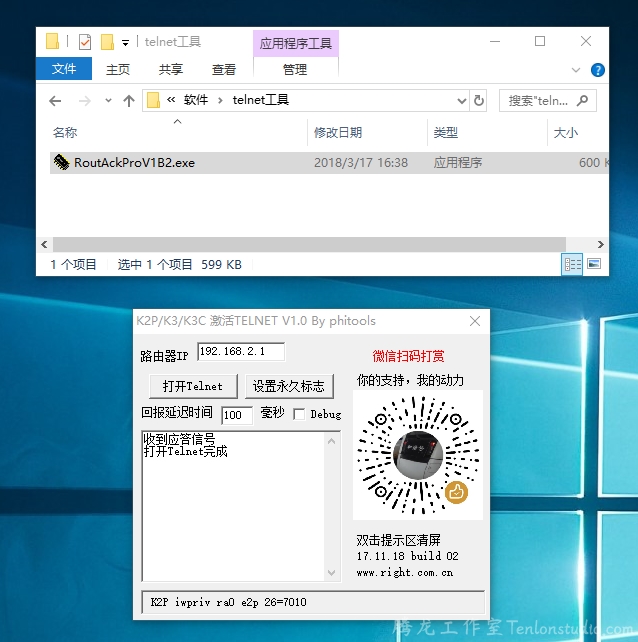Click the folder icon in the address bar
The height and width of the screenshot is (642, 638).
click(x=153, y=100)
